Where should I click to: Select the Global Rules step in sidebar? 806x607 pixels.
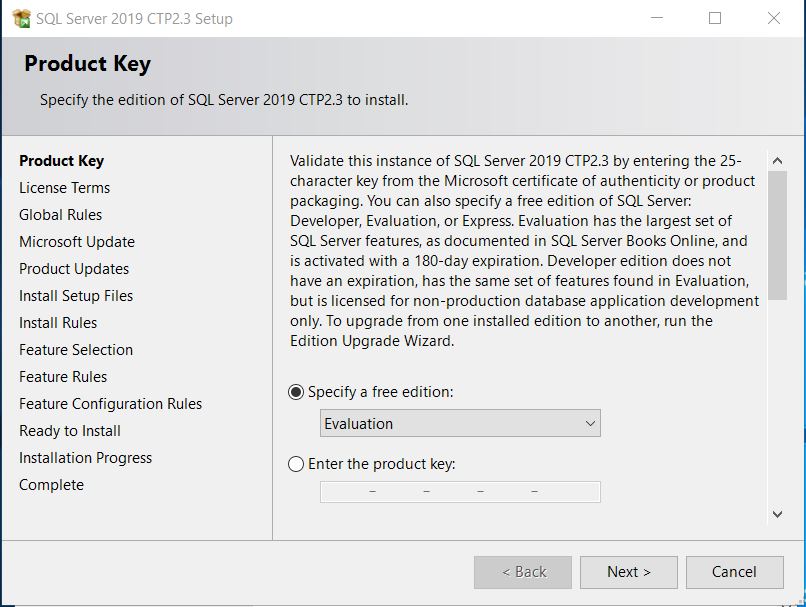(60, 215)
